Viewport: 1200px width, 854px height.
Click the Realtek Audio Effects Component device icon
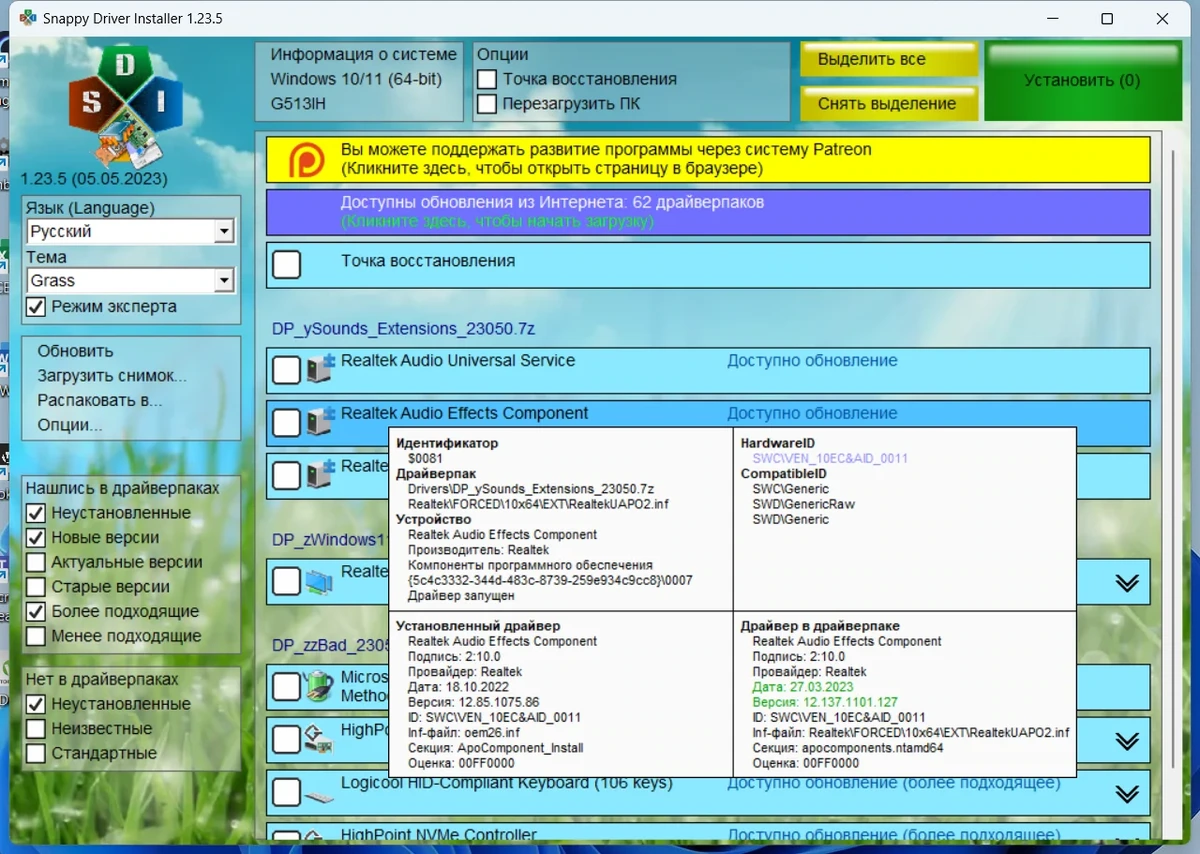click(320, 421)
